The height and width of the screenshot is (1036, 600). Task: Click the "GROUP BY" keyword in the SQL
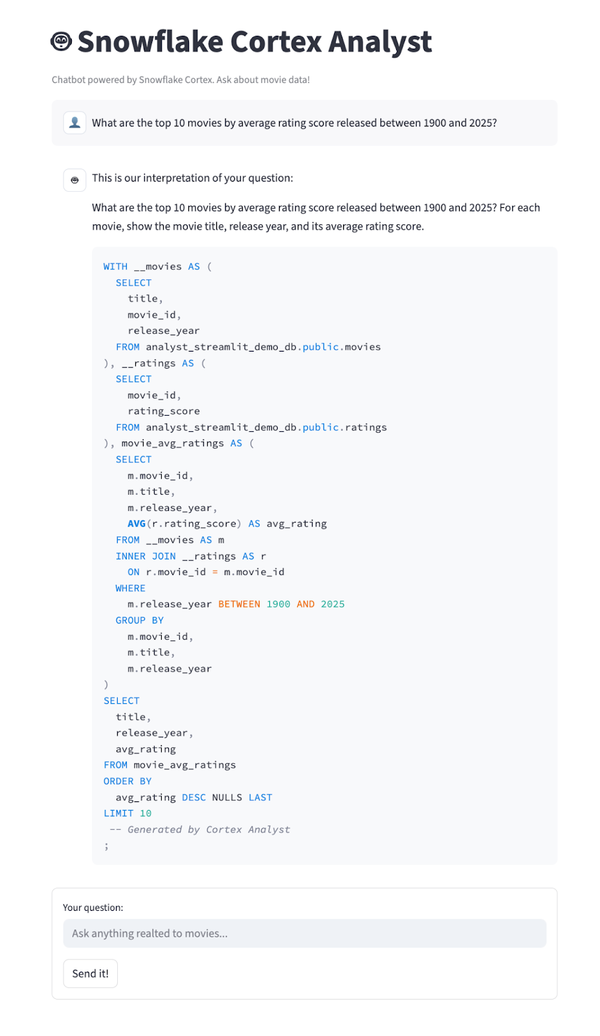tap(139, 620)
